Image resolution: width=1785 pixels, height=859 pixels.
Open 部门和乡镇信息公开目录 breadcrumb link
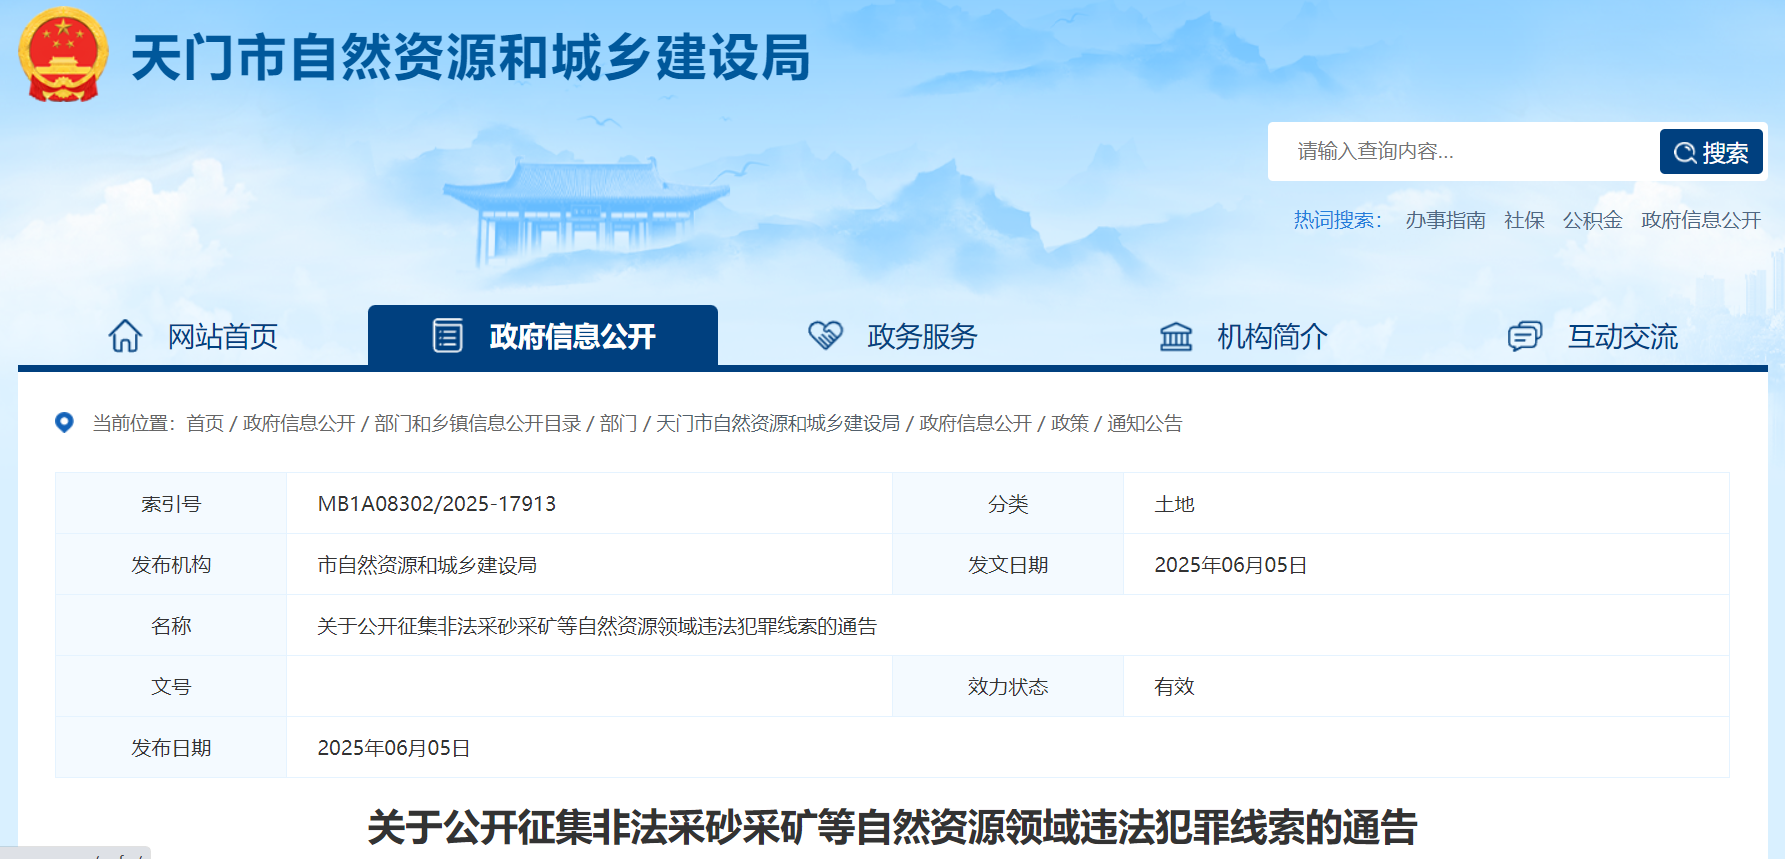pos(477,424)
